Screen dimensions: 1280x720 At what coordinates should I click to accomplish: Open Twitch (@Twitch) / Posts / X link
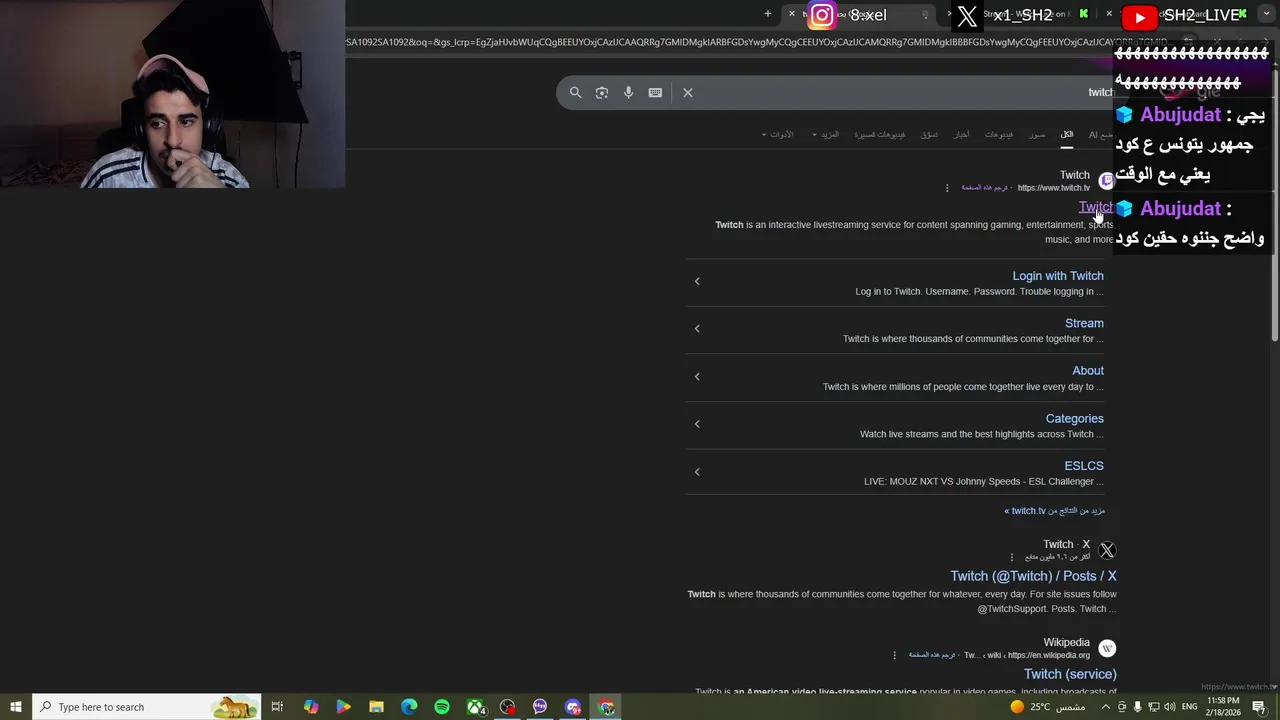click(x=1033, y=576)
